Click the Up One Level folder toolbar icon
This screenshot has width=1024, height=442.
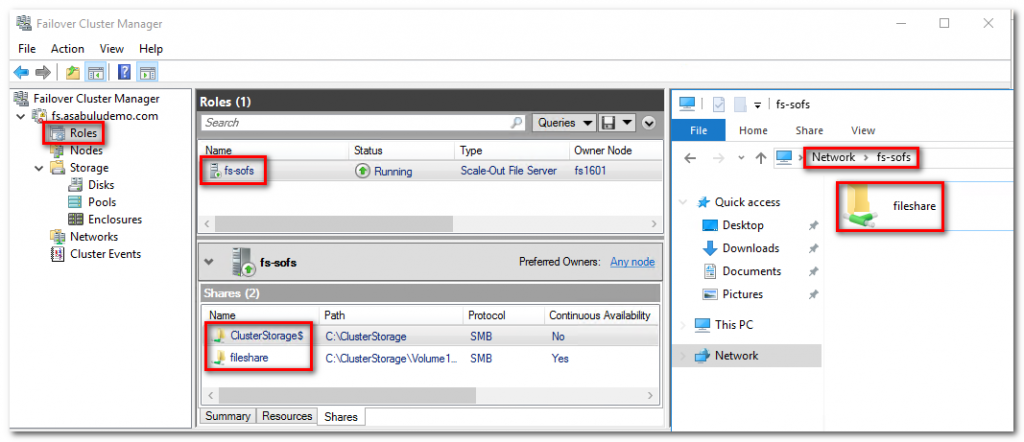[73, 72]
